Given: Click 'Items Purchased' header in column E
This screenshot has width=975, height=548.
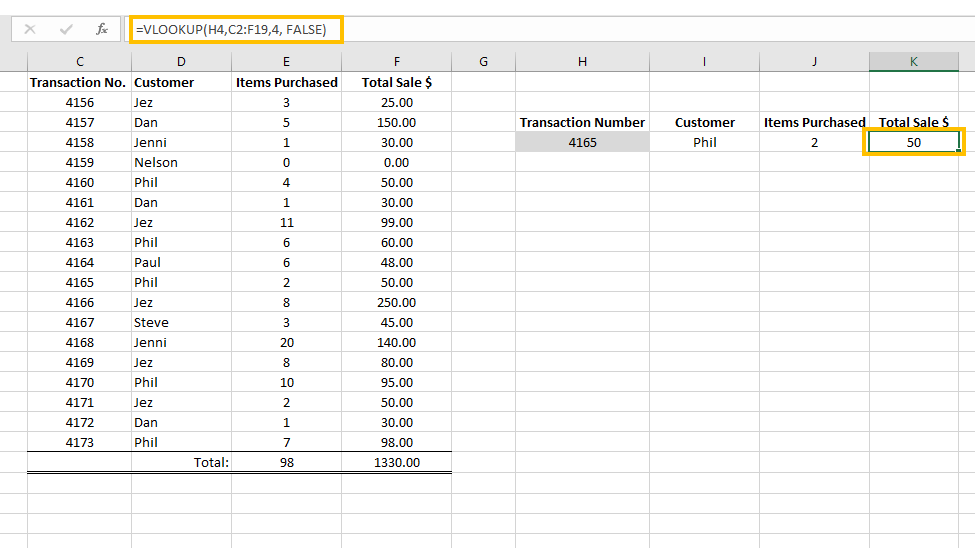Looking at the screenshot, I should (x=286, y=82).
